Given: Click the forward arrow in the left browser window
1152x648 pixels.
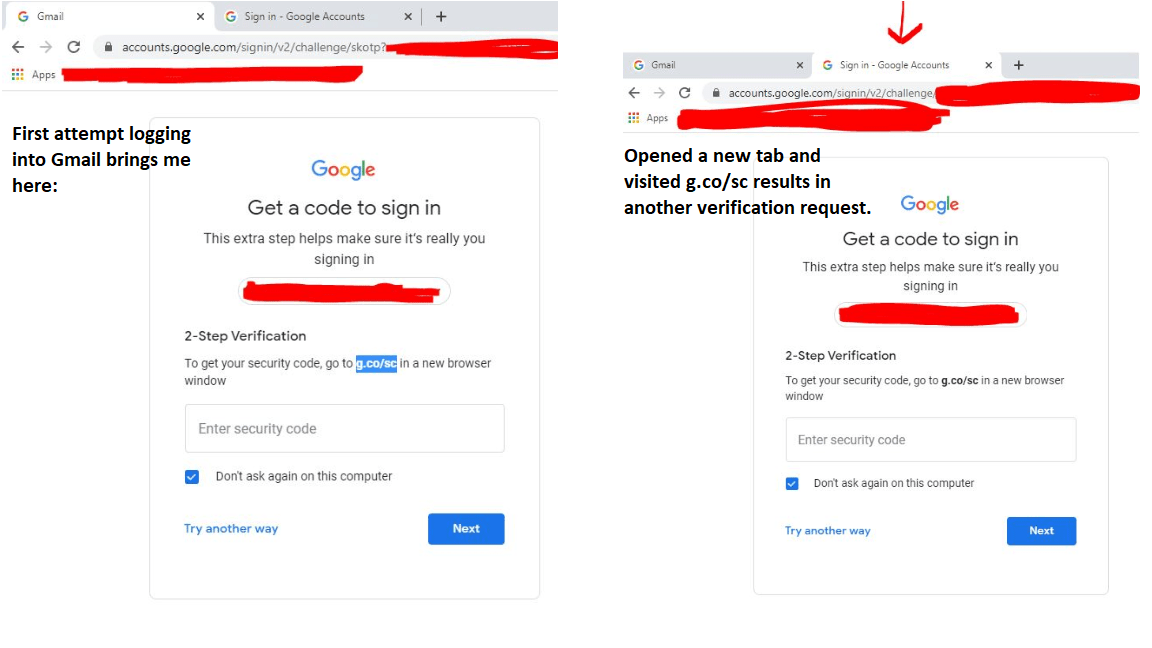Looking at the screenshot, I should (x=45, y=46).
